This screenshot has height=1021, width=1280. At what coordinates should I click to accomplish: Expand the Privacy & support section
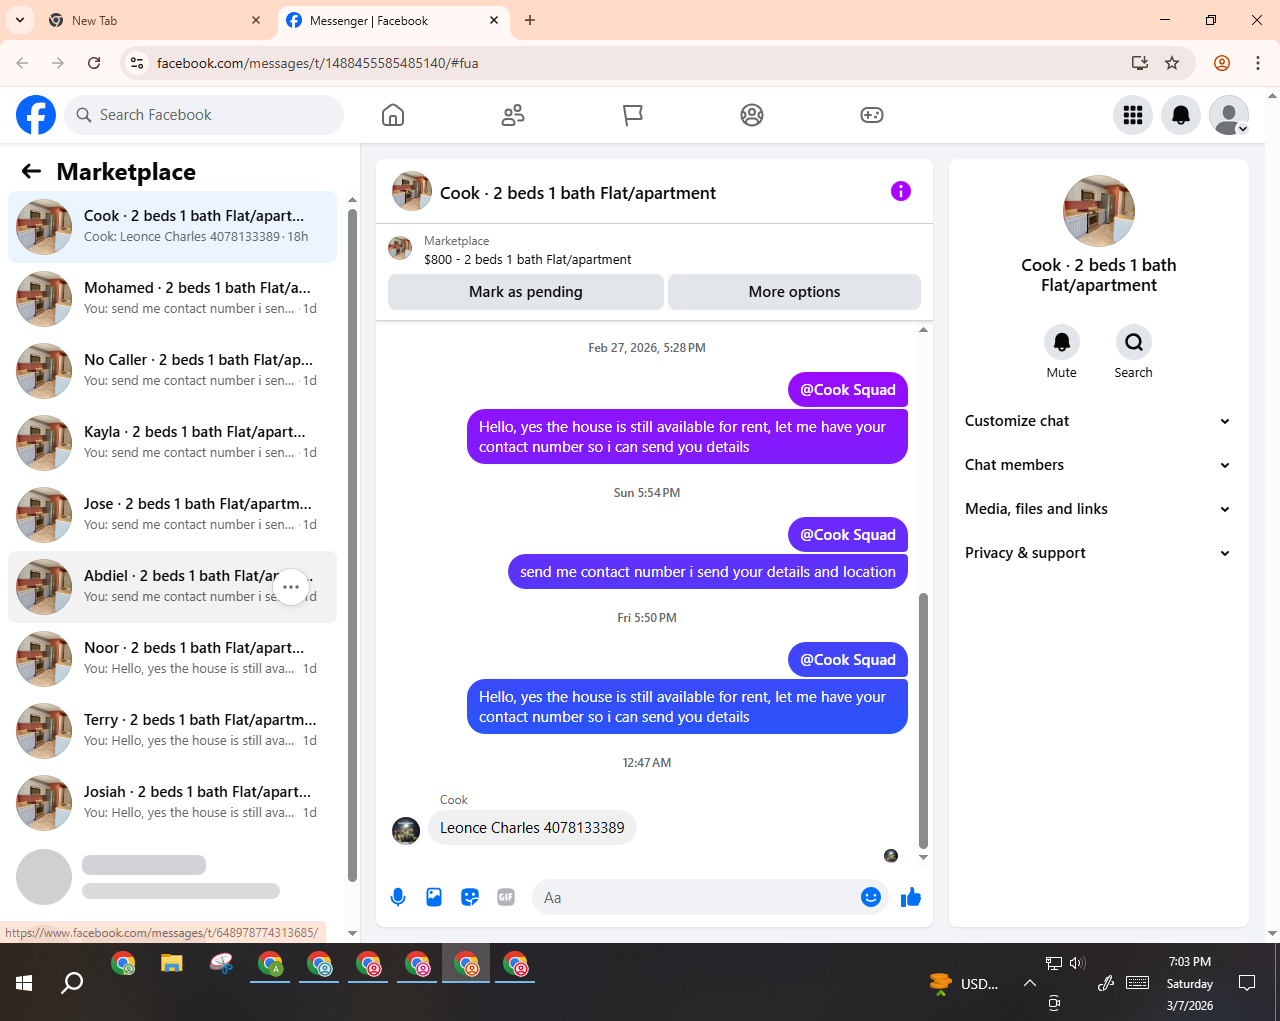coord(1098,553)
